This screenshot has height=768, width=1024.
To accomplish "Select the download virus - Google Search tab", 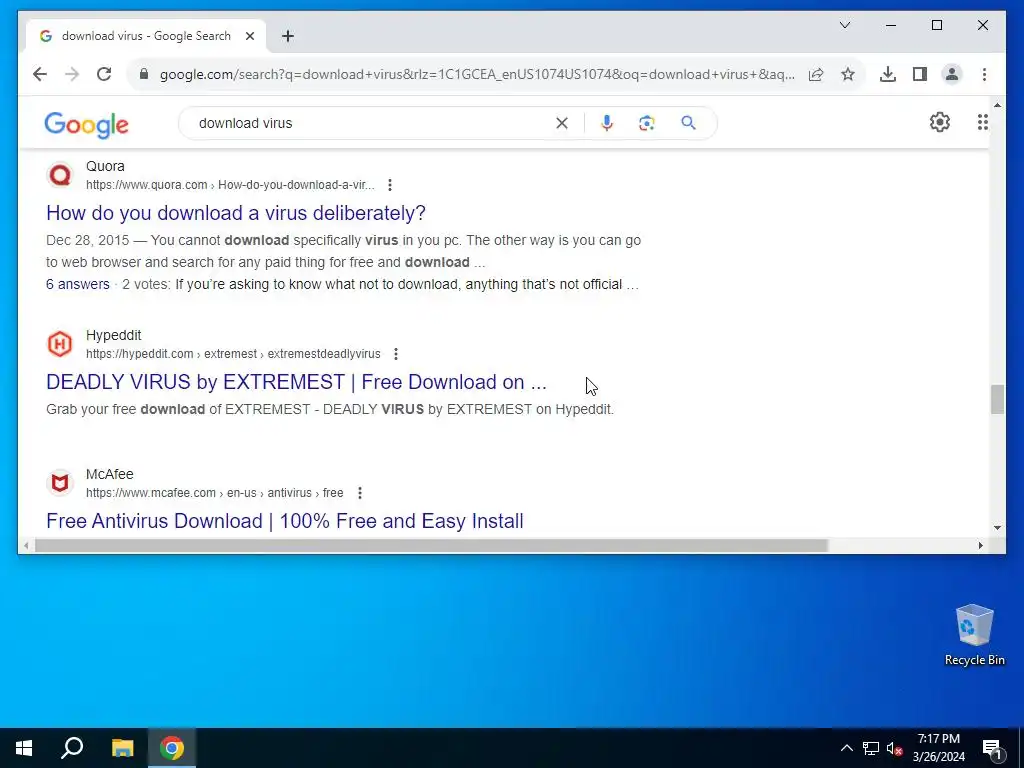I will coord(146,36).
